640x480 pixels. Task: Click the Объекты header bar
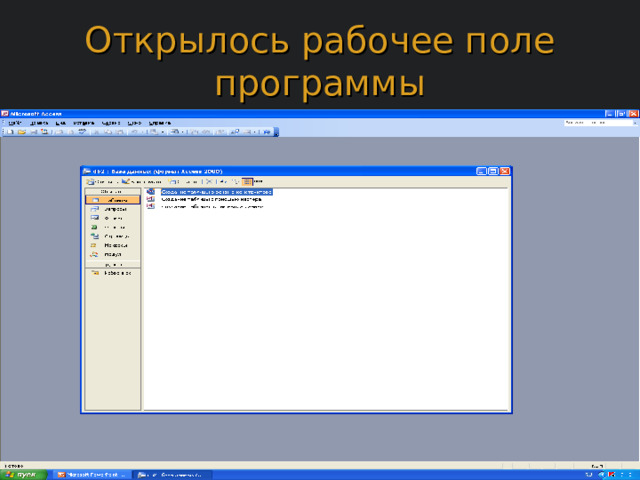click(113, 191)
